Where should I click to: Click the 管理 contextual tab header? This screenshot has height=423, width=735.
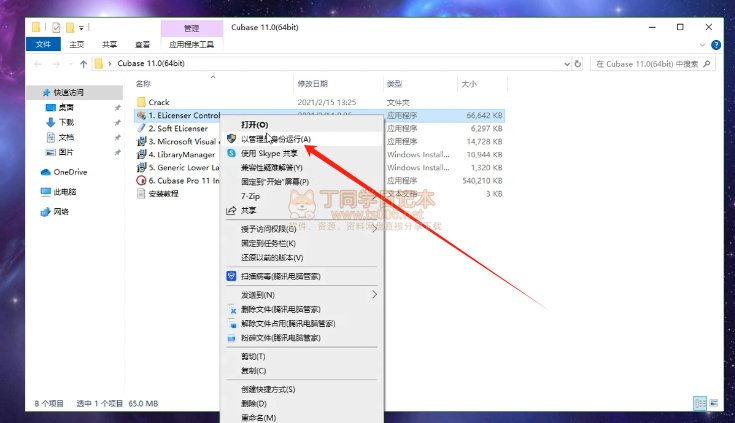tap(191, 28)
